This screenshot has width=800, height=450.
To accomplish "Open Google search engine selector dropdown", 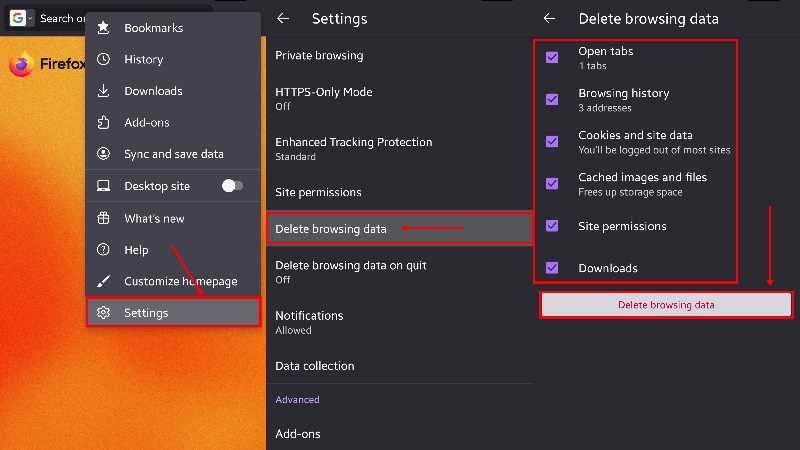I will (21, 18).
